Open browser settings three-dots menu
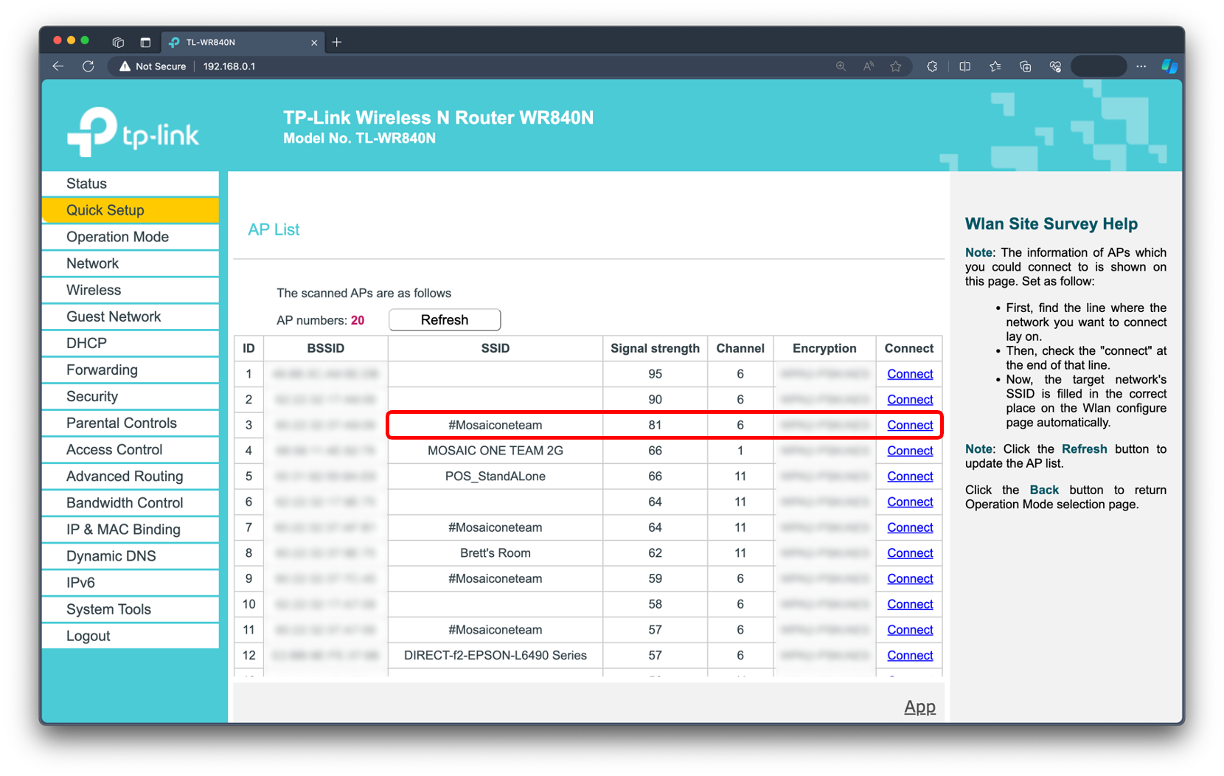The height and width of the screenshot is (776, 1224). click(x=1141, y=66)
